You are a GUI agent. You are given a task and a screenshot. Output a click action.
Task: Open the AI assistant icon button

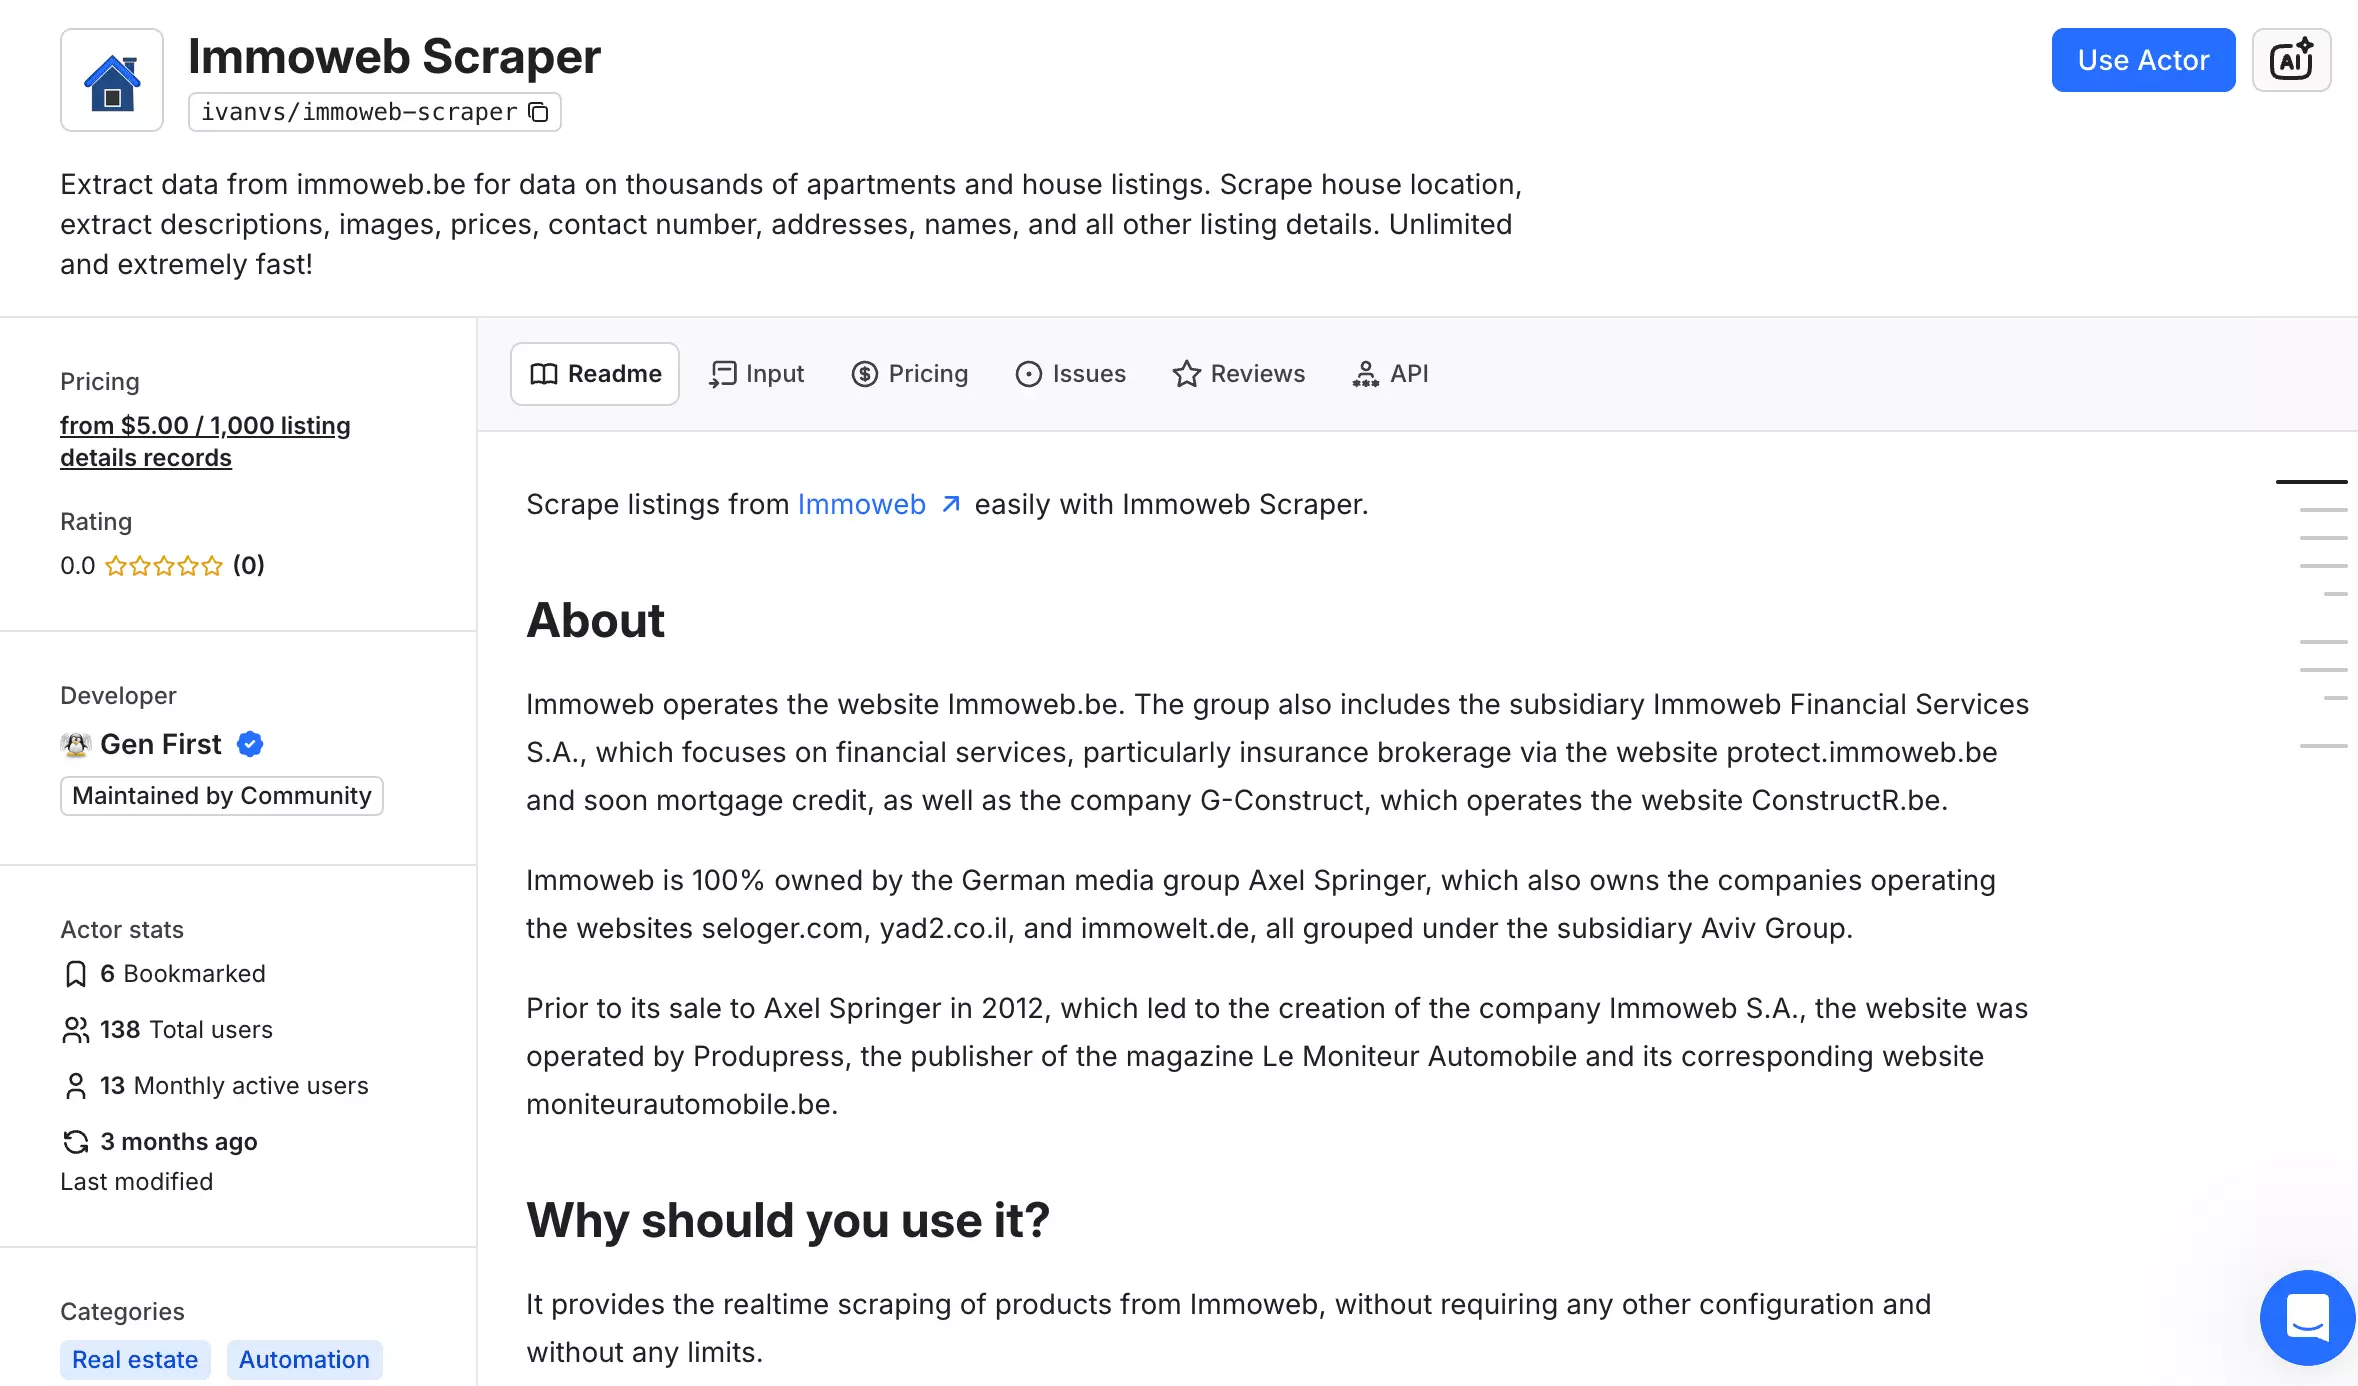[x=2291, y=60]
